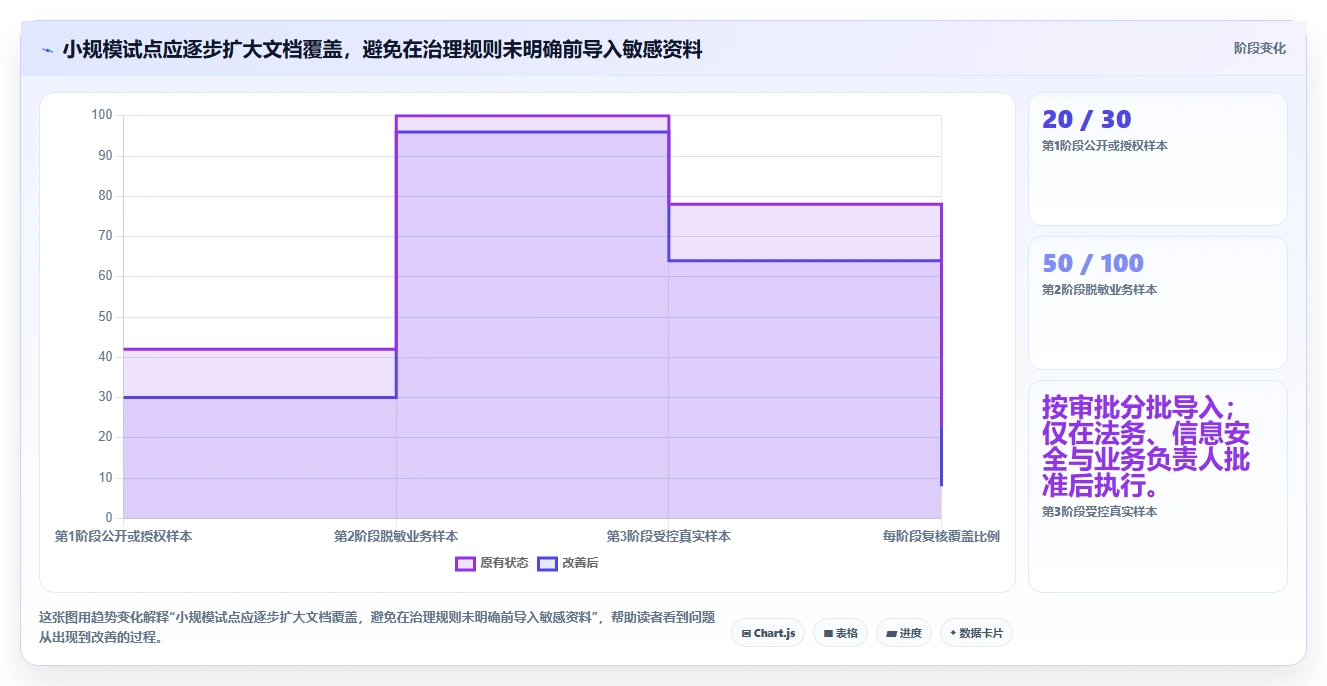The width and height of the screenshot is (1327, 686).
Task: Click the 阶段变化 label in header
Action: pyautogui.click(x=1260, y=48)
